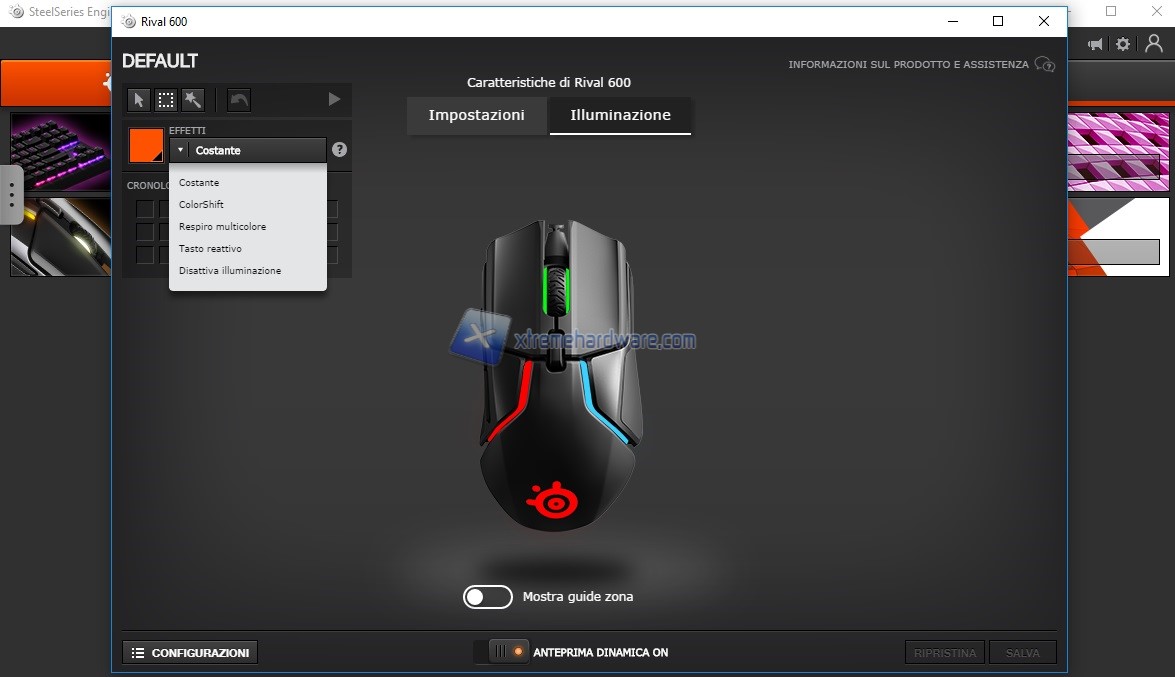The image size is (1175, 677).
Task: Open the orange color swatch picker
Action: tap(146, 146)
